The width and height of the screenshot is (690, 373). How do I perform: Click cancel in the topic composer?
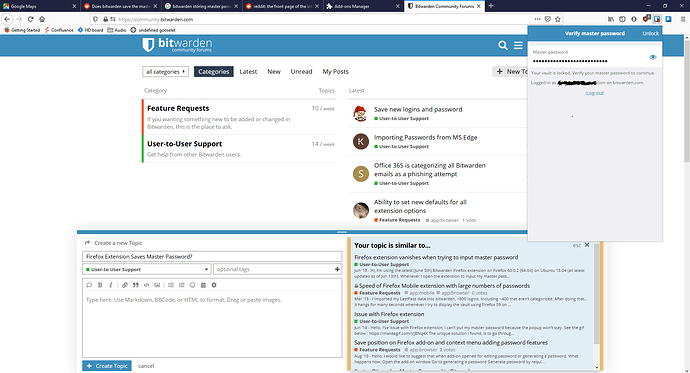(x=146, y=366)
